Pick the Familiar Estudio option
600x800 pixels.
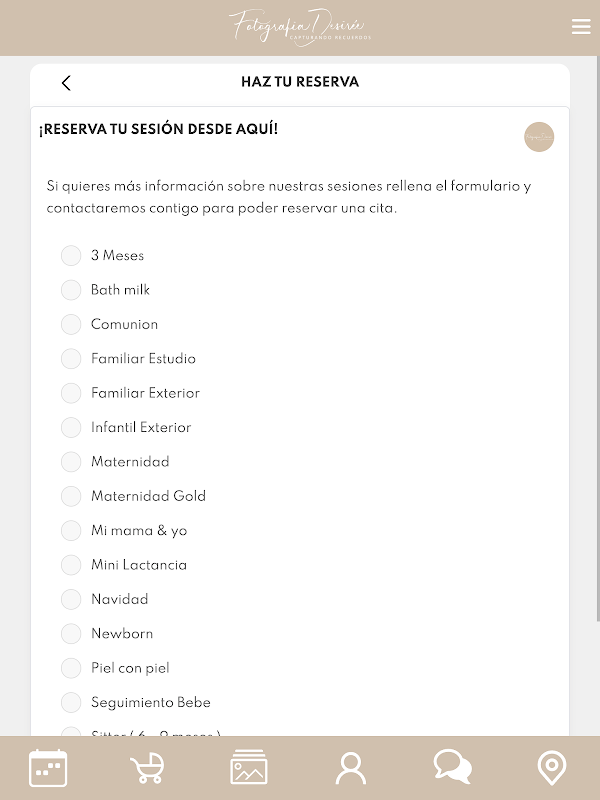pyautogui.click(x=71, y=359)
